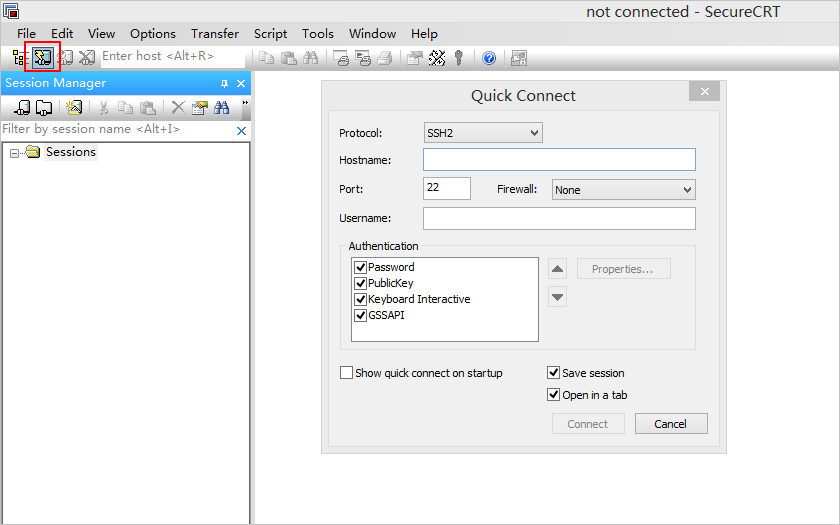
Task: Open Session Options from the main toolbar
Action: (x=415, y=57)
